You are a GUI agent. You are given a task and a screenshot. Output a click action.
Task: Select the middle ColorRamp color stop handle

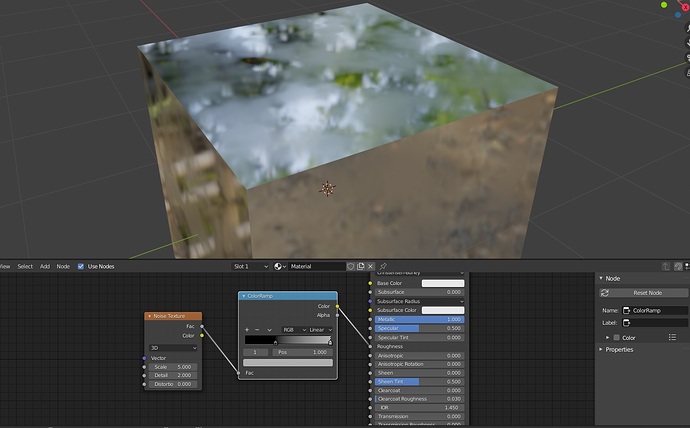tap(275, 342)
